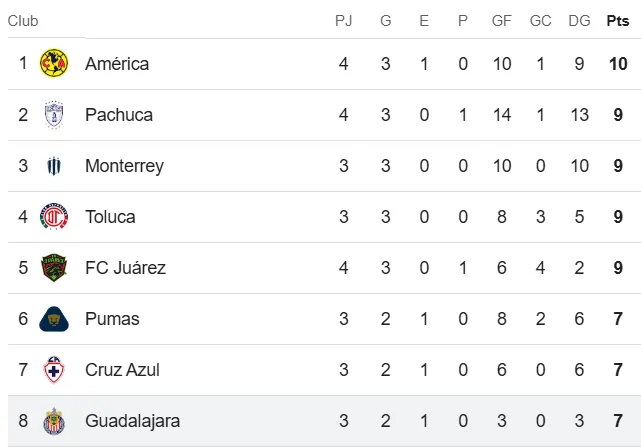Open the FC Juárez name link
641x447 pixels.
(x=125, y=268)
